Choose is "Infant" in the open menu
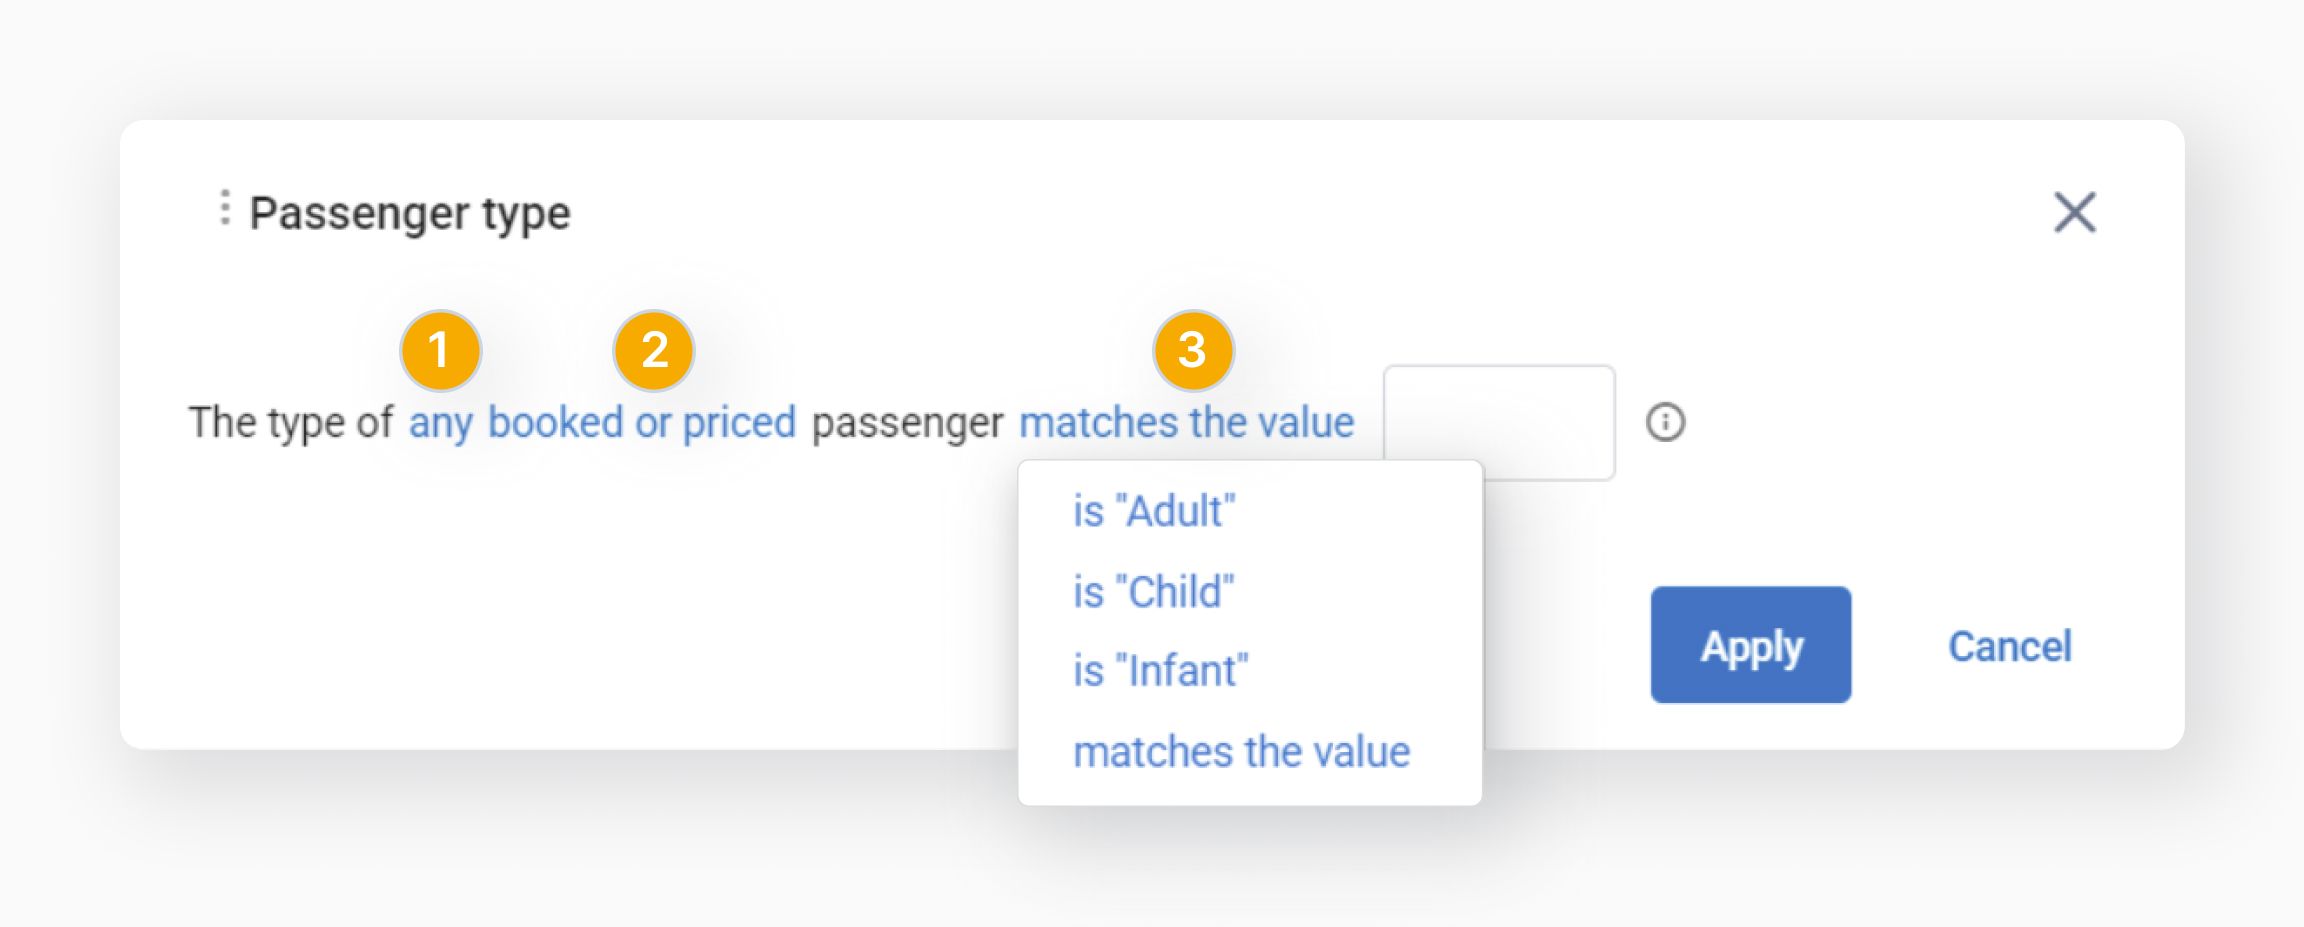Image resolution: width=2304 pixels, height=927 pixels. pos(1160,671)
